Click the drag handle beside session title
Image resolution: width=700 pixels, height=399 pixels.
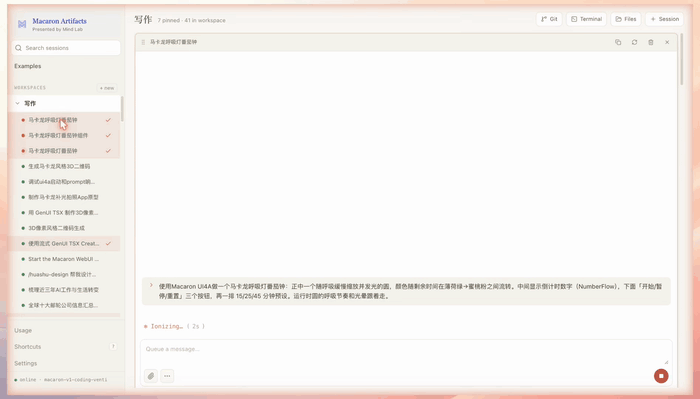143,42
